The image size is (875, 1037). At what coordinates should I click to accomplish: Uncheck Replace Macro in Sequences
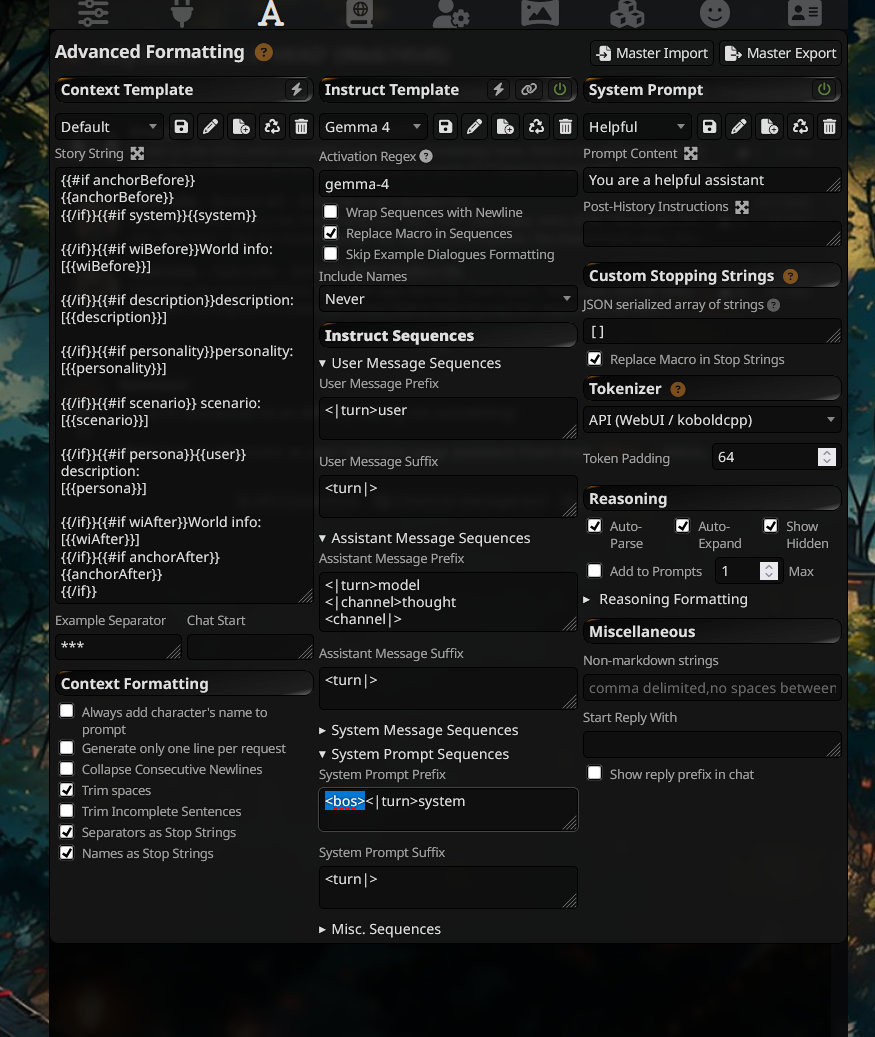(330, 233)
